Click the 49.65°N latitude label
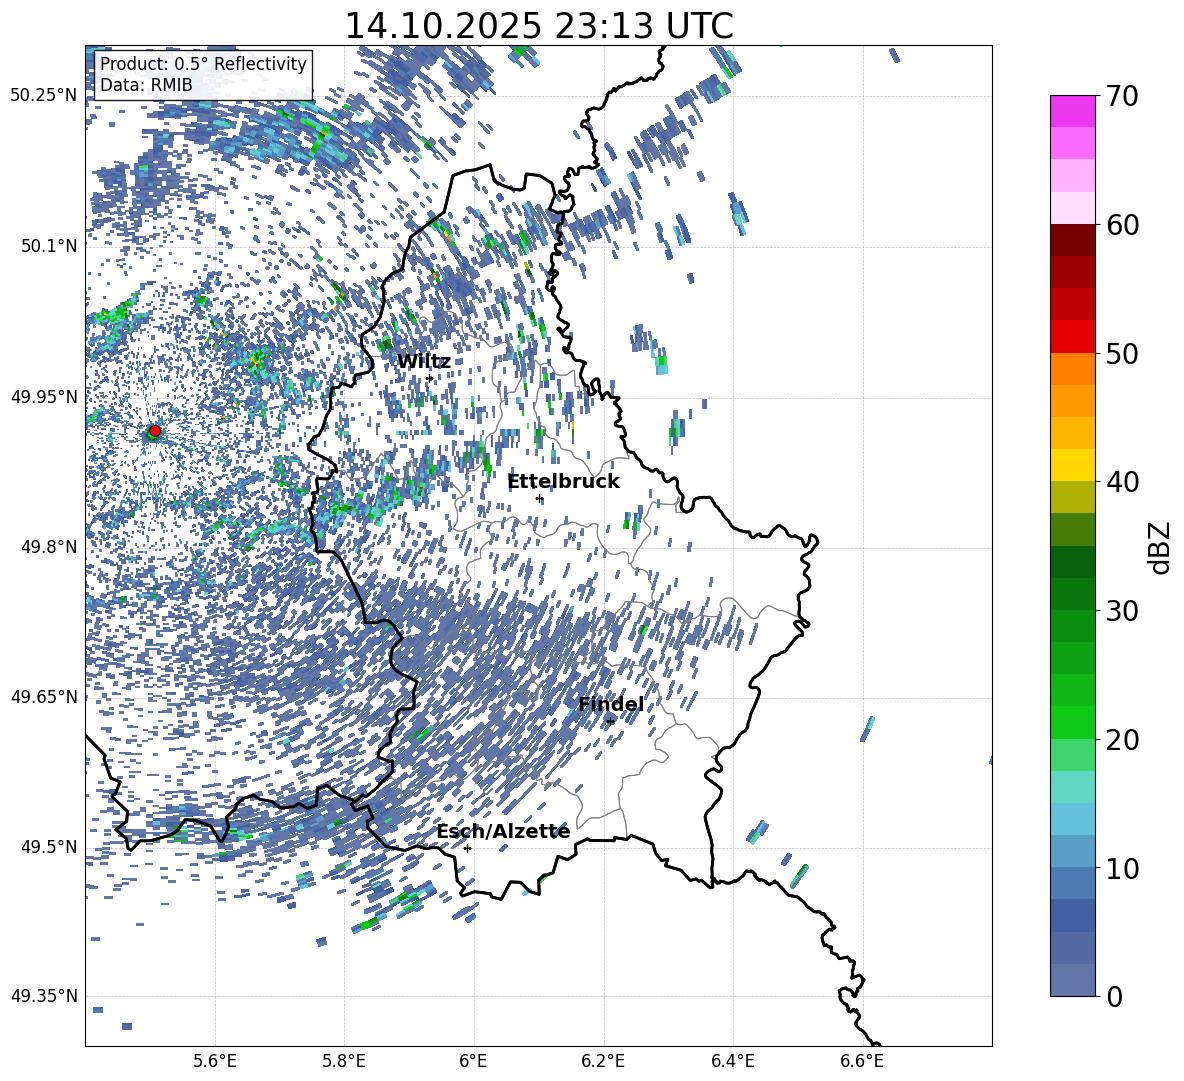The height and width of the screenshot is (1081, 1184). click(x=43, y=697)
